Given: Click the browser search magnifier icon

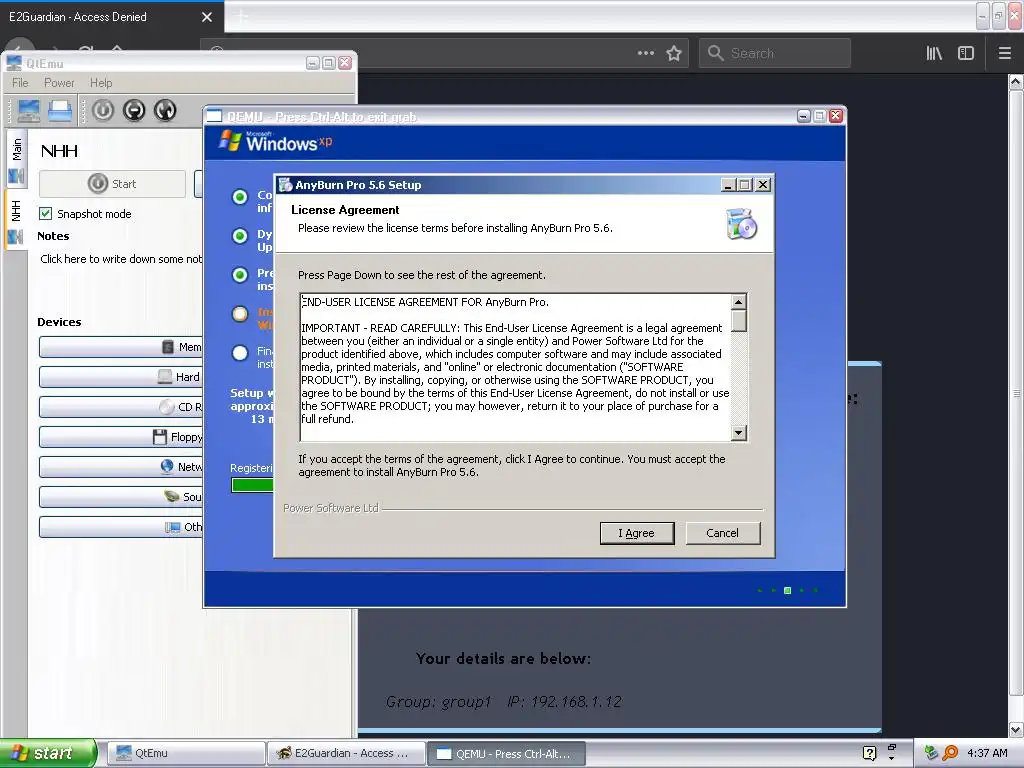Looking at the screenshot, I should click(716, 53).
